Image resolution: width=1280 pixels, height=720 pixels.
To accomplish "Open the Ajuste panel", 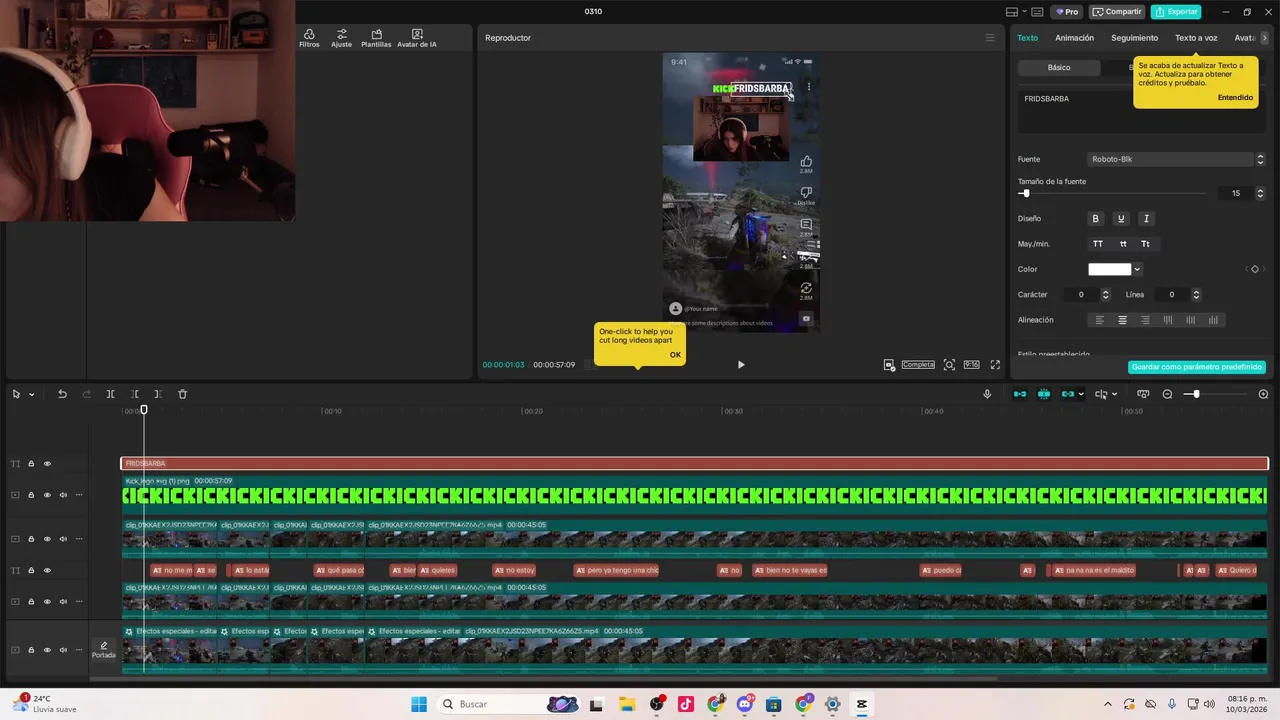I will [342, 38].
